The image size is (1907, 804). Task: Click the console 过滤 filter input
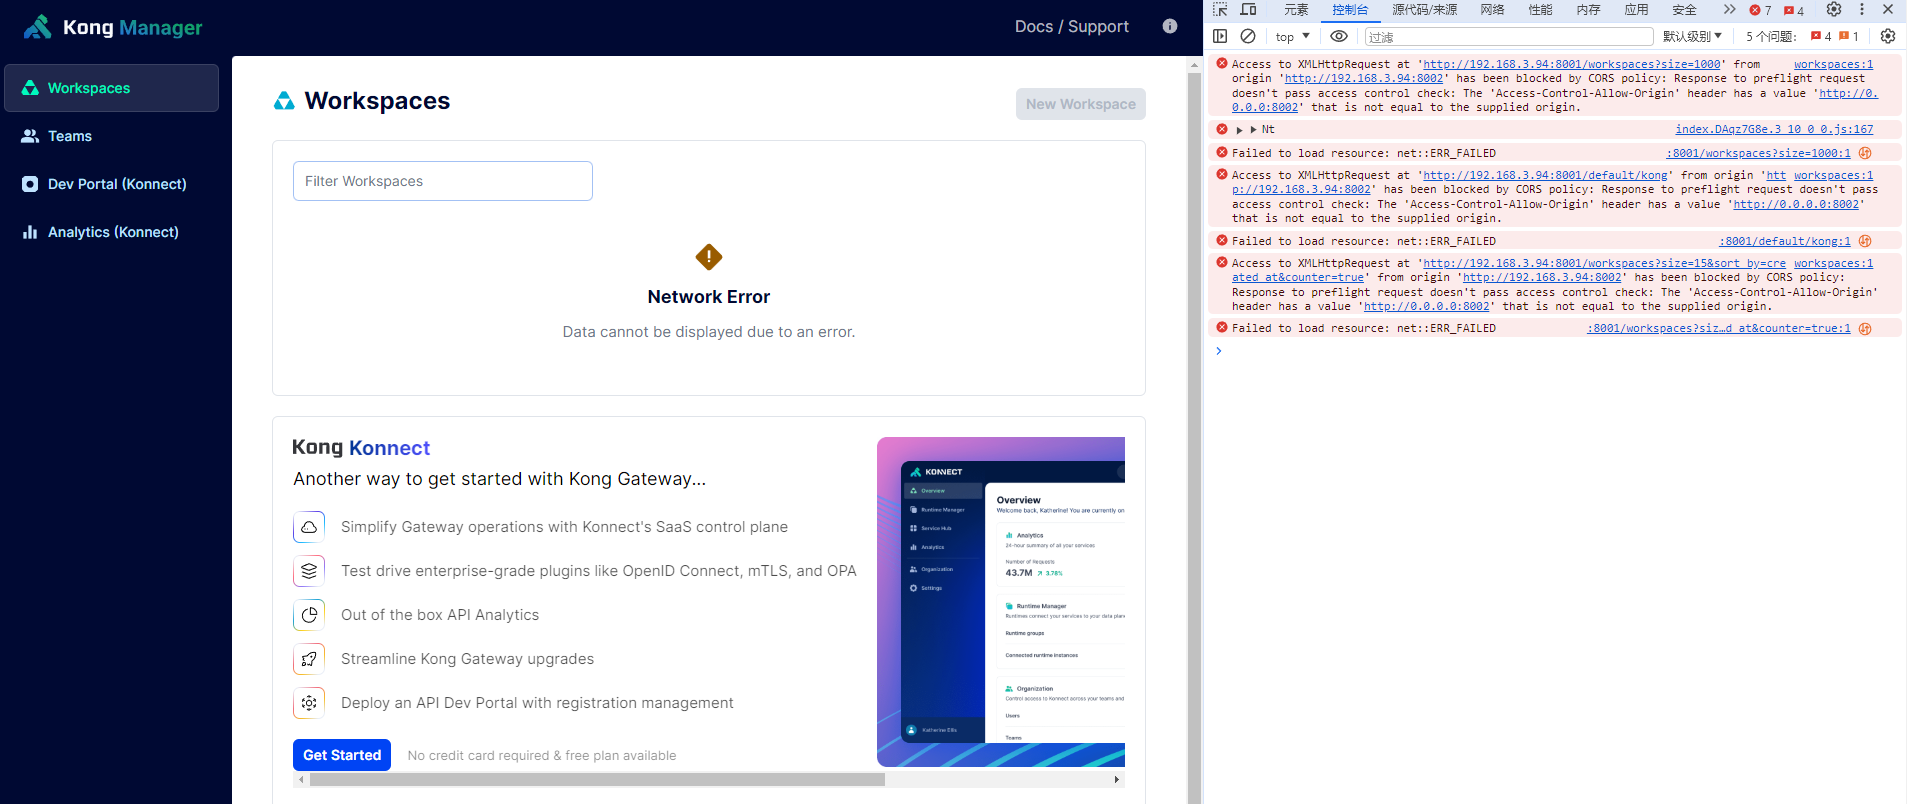(x=1509, y=37)
